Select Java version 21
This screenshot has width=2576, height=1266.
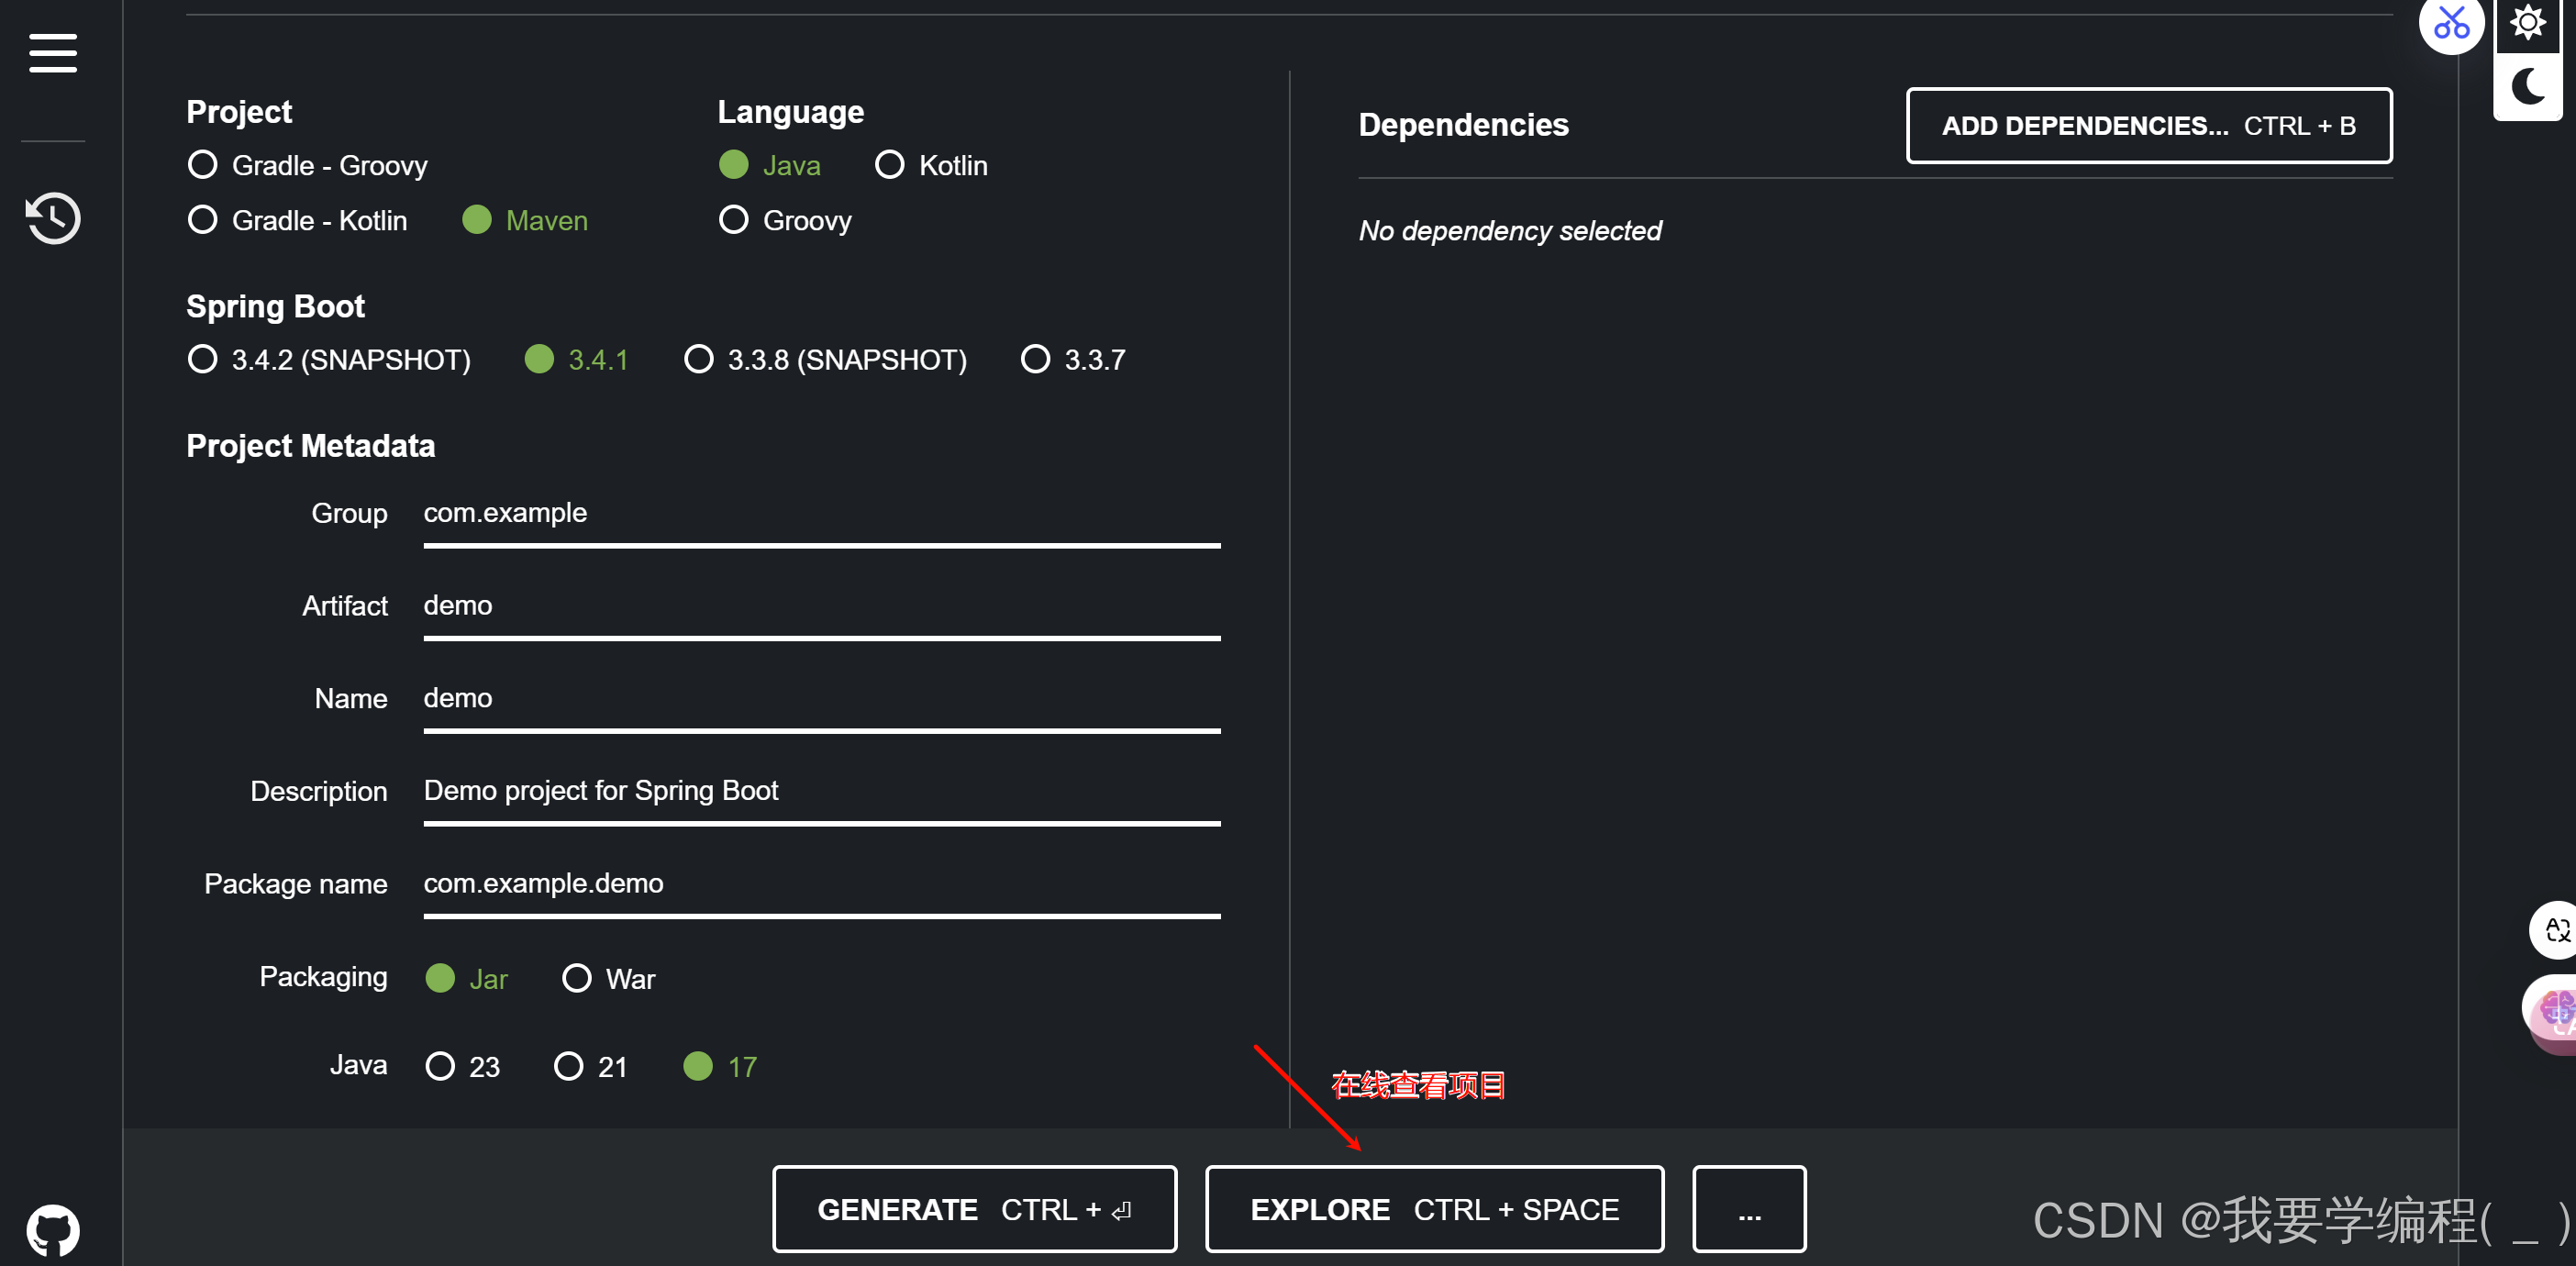[x=591, y=1066]
